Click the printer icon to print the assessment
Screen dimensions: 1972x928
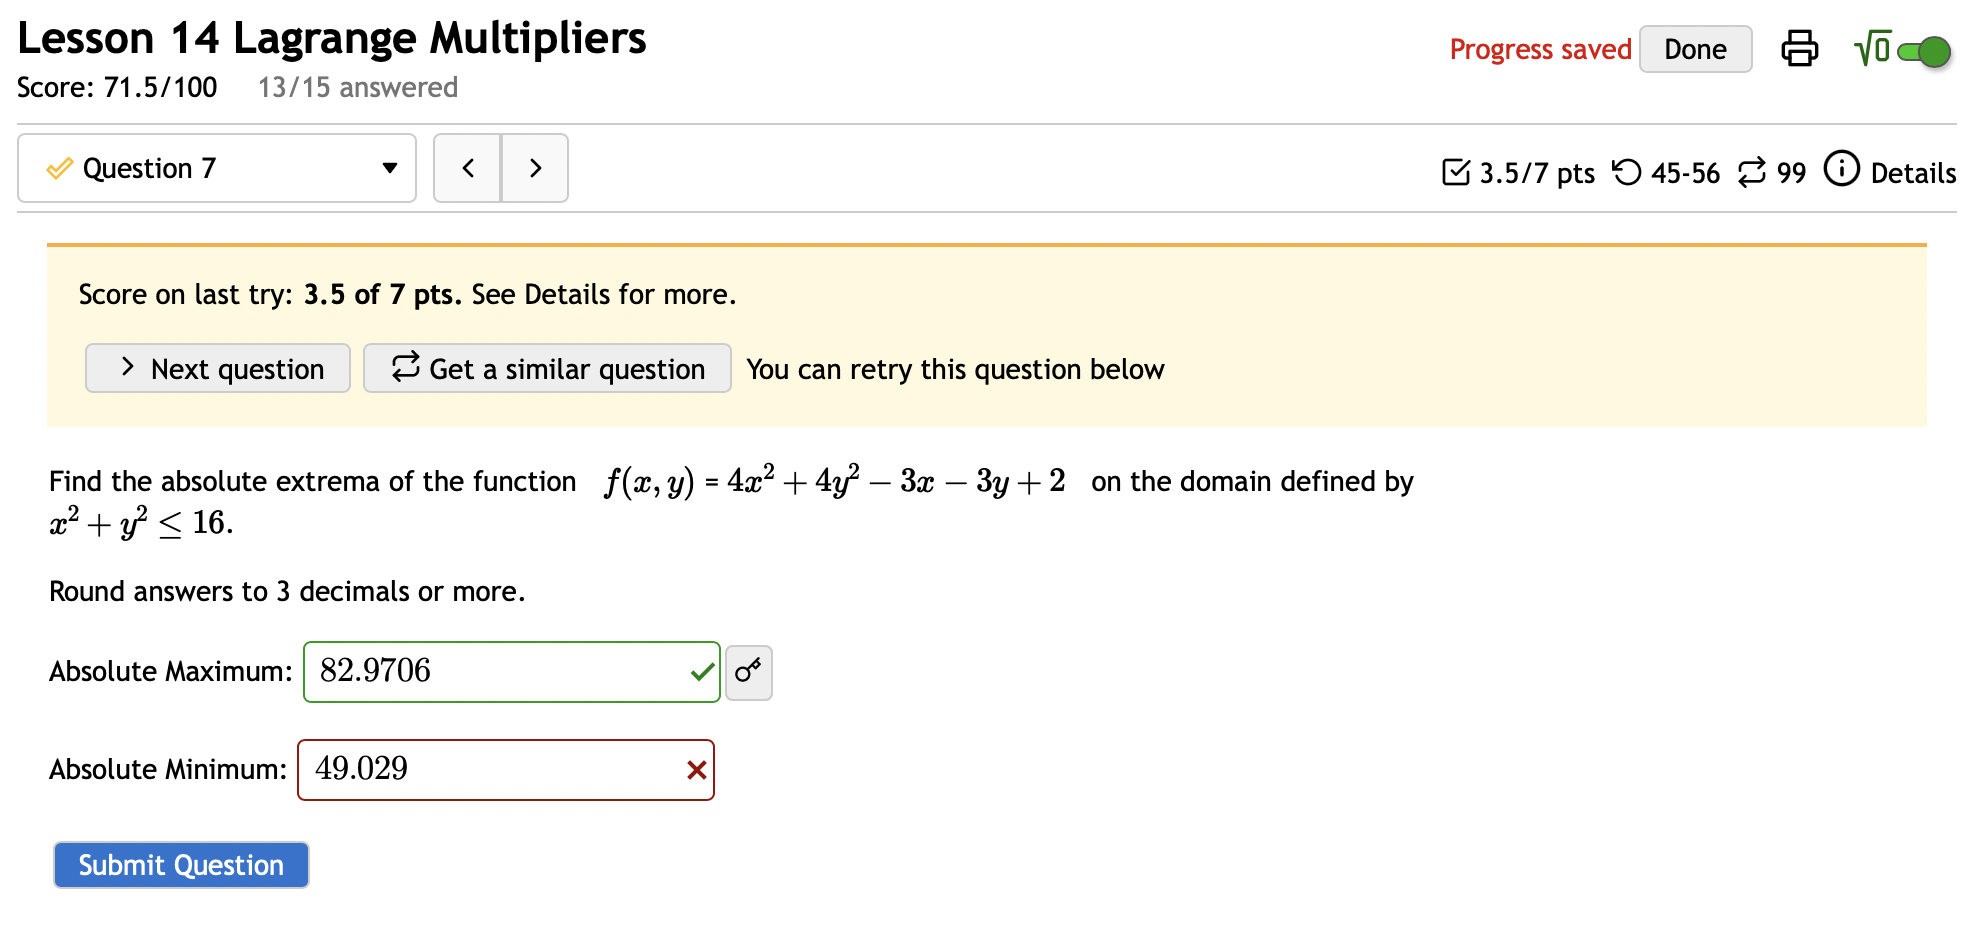(x=1800, y=49)
